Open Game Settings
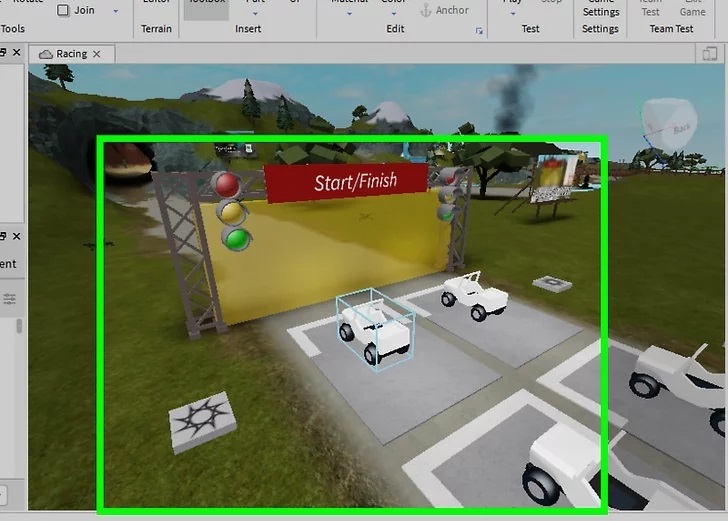The image size is (728, 521). 601,9
